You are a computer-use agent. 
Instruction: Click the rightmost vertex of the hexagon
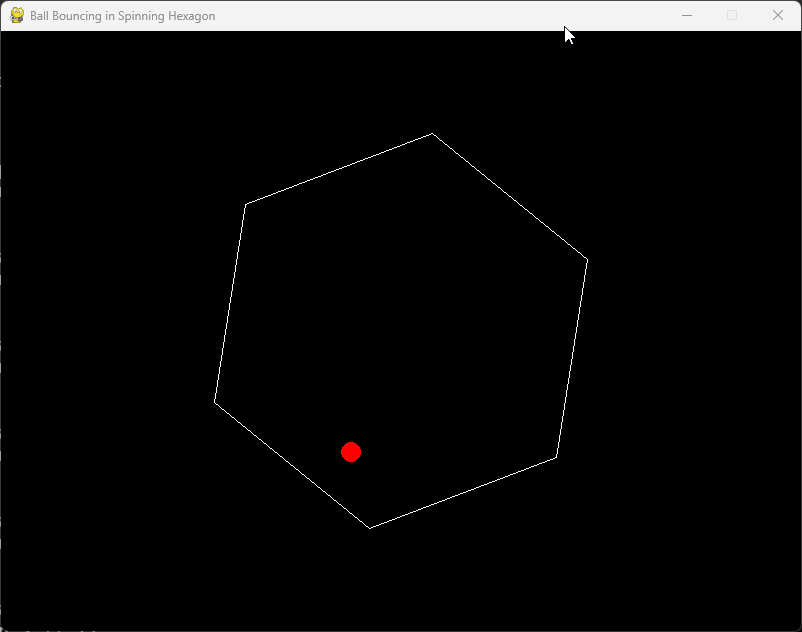point(587,260)
